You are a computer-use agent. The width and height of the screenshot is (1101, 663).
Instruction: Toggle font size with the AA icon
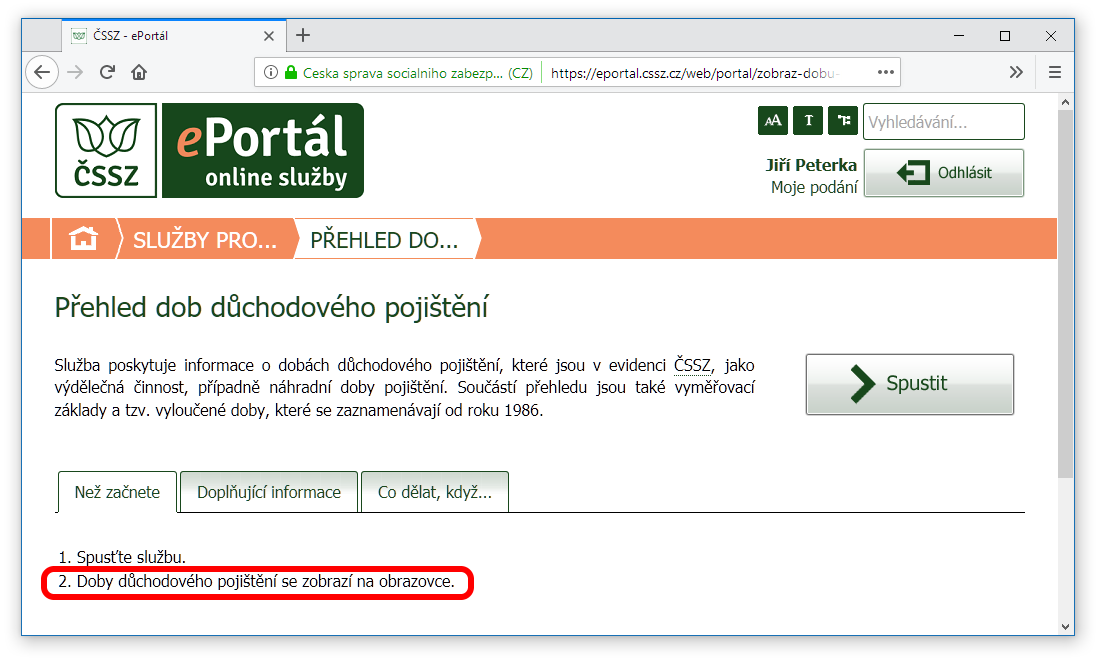coord(772,120)
